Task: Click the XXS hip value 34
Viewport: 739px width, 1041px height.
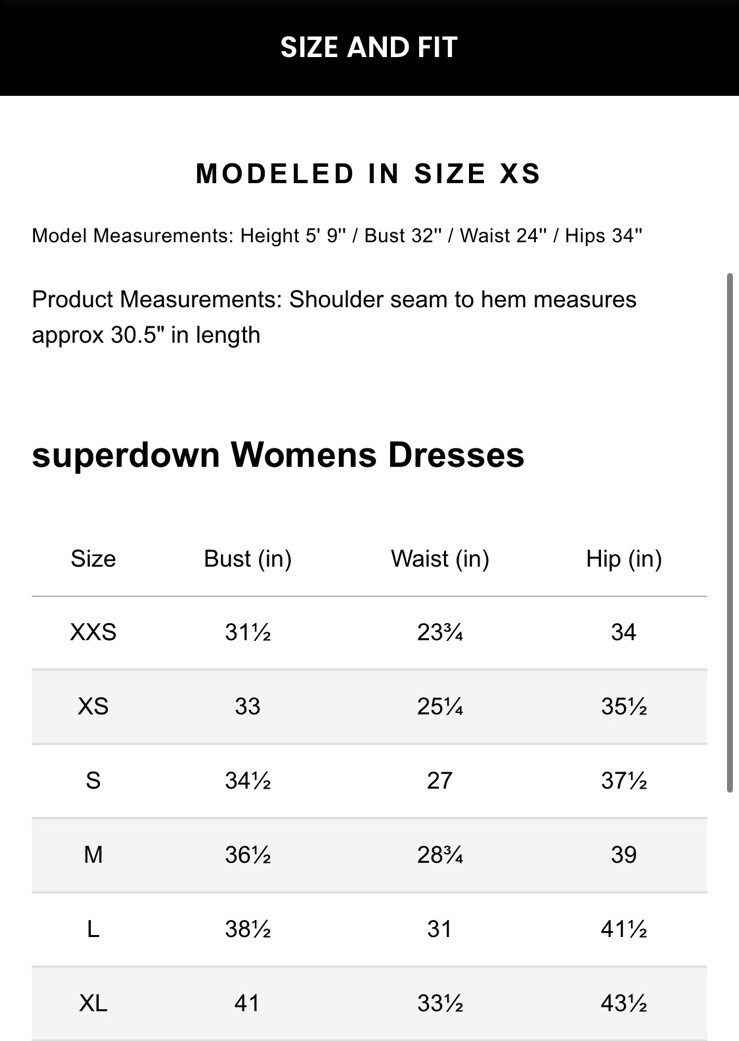Action: point(624,632)
